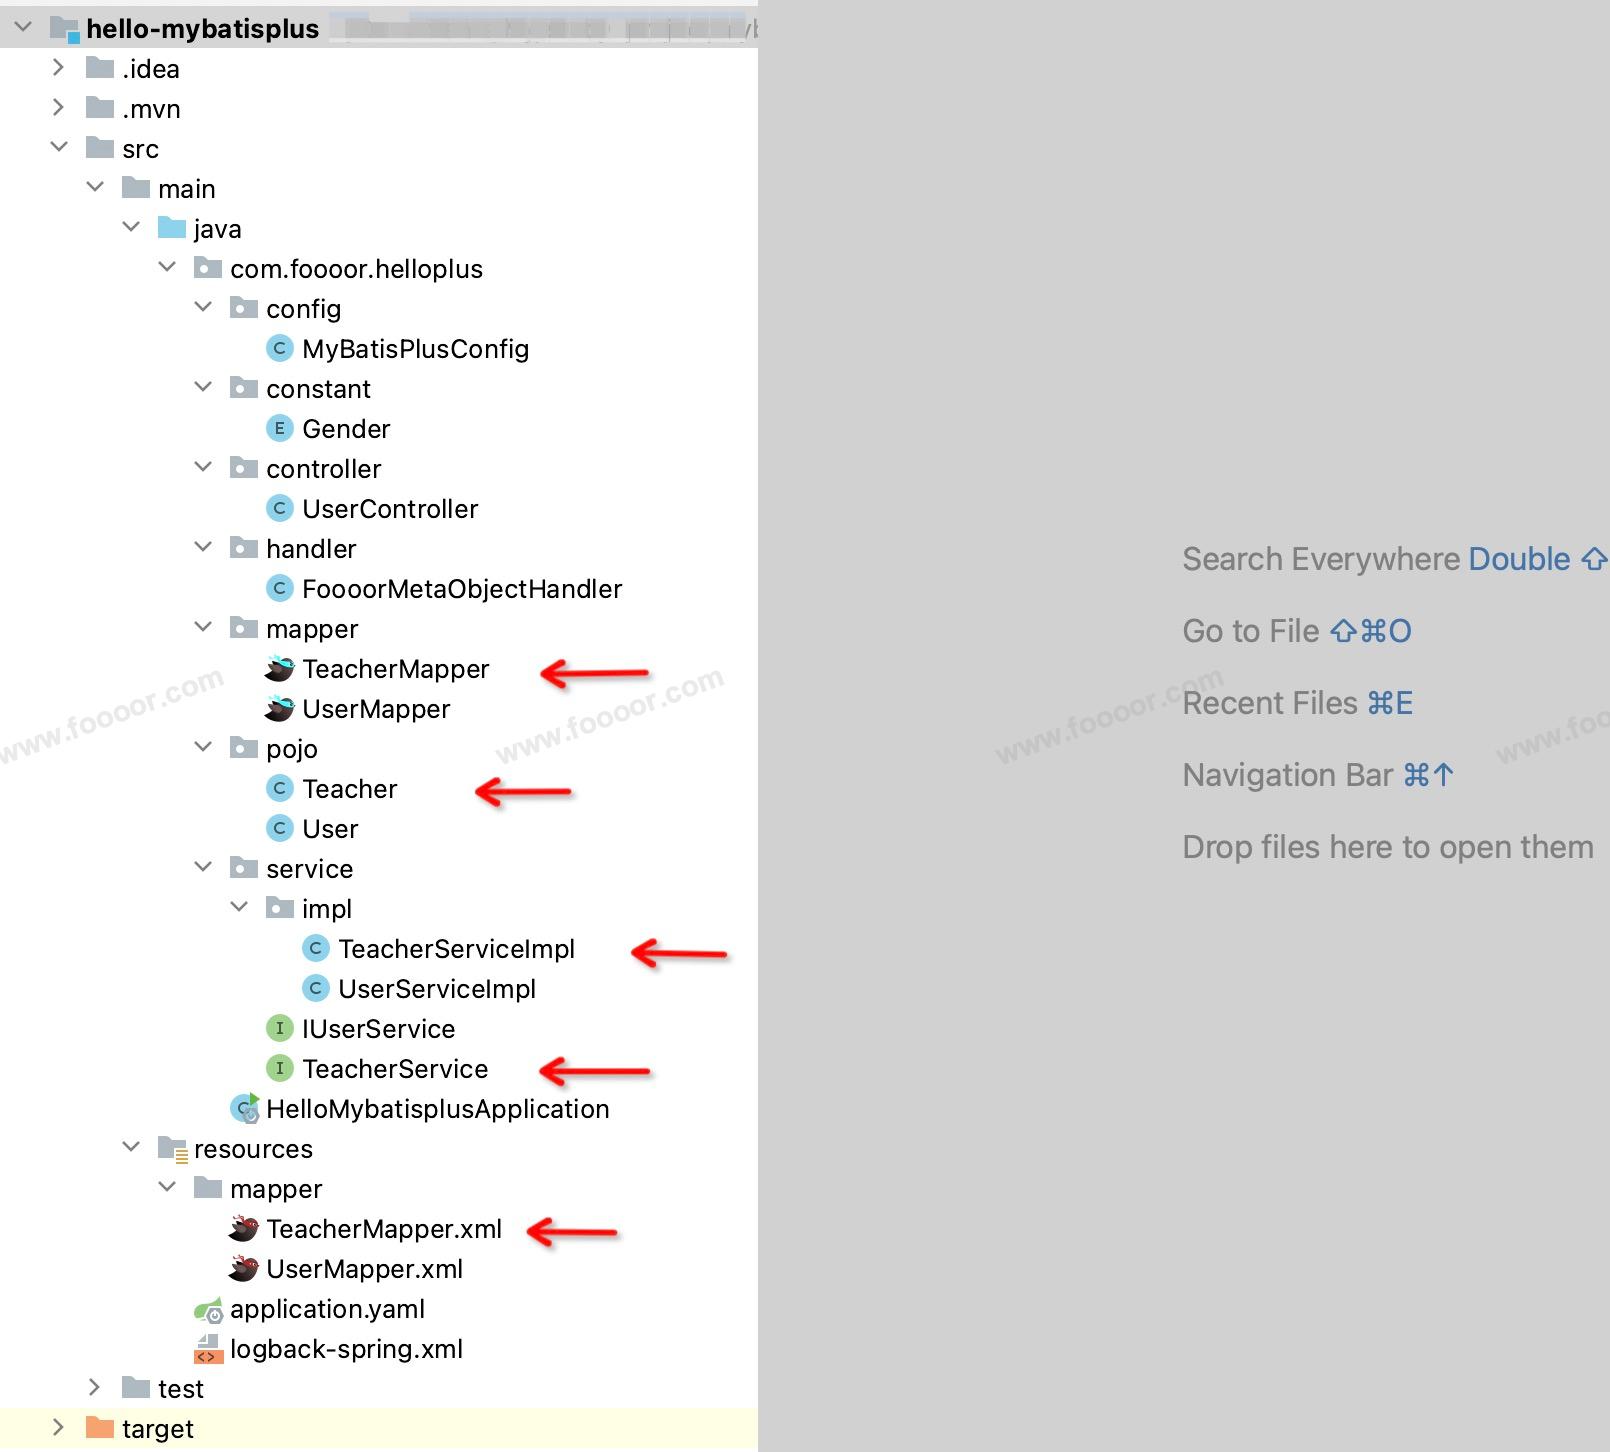Image resolution: width=1610 pixels, height=1452 pixels.
Task: Click the class icon next to MyBatisPlusConfig
Action: (279, 349)
